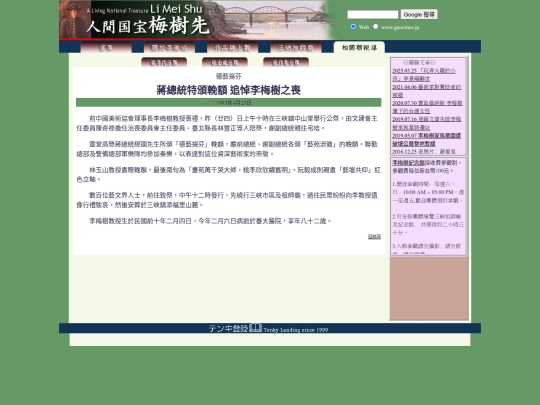Open the 李梅樹紀念館 link in sidebar

(408, 163)
